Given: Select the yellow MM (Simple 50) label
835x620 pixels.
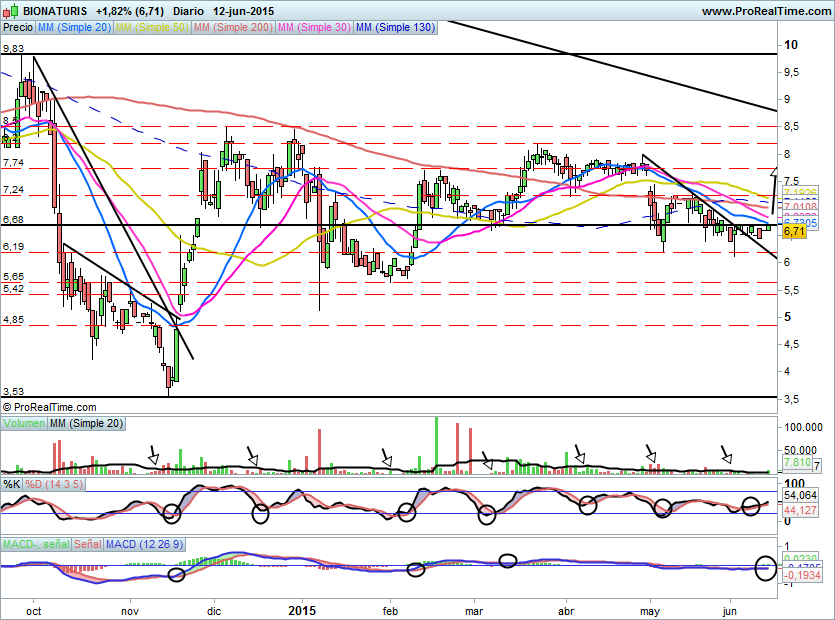Looking at the screenshot, I should 151,28.
